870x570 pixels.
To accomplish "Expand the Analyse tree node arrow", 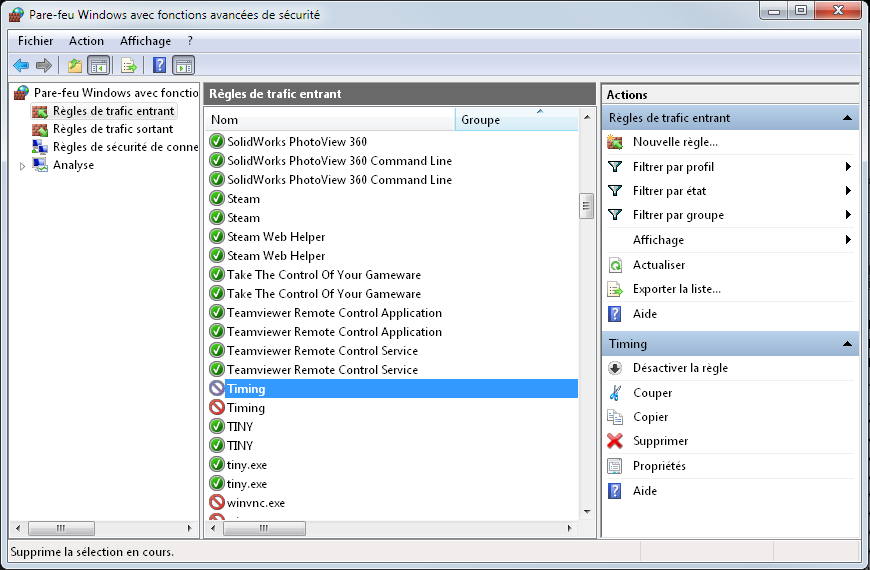I will [22, 166].
